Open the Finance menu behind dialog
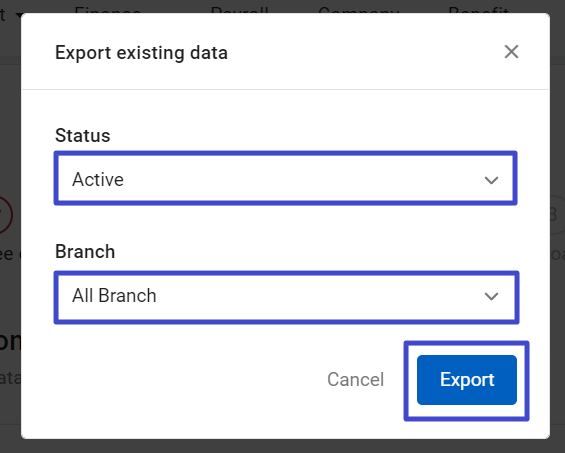The width and height of the screenshot is (565, 453). [107, 10]
